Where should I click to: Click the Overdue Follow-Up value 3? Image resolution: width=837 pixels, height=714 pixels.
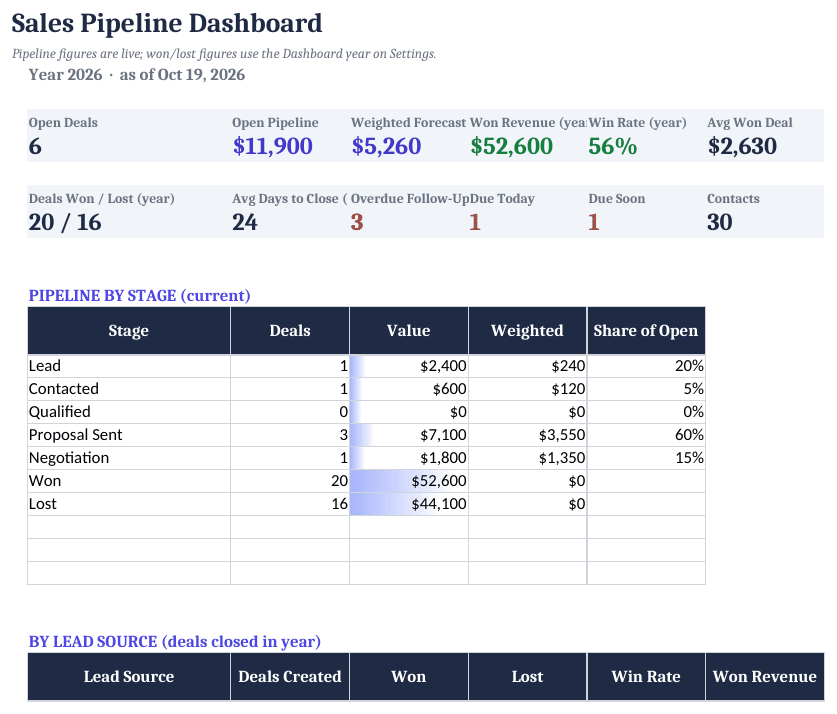[357, 222]
